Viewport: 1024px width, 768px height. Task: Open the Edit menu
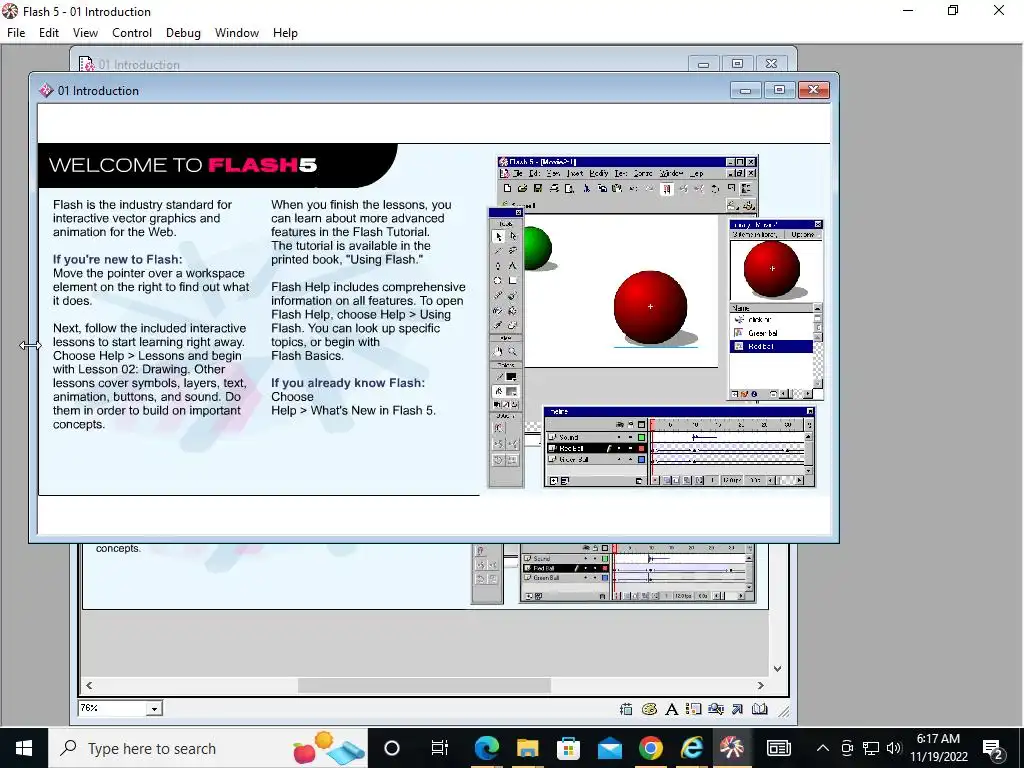48,33
